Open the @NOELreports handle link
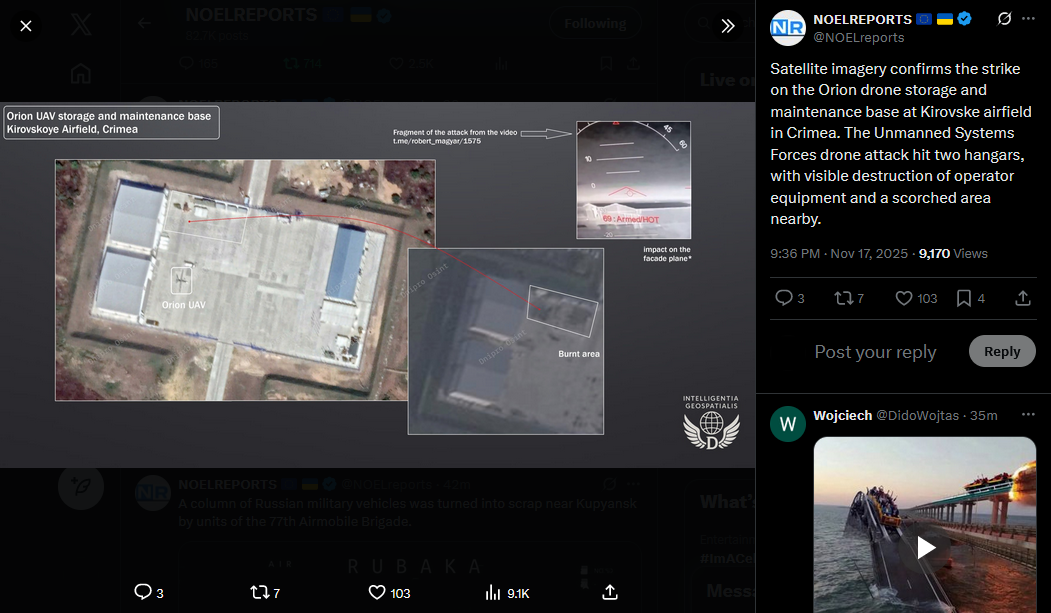The height and width of the screenshot is (613, 1051). click(859, 38)
